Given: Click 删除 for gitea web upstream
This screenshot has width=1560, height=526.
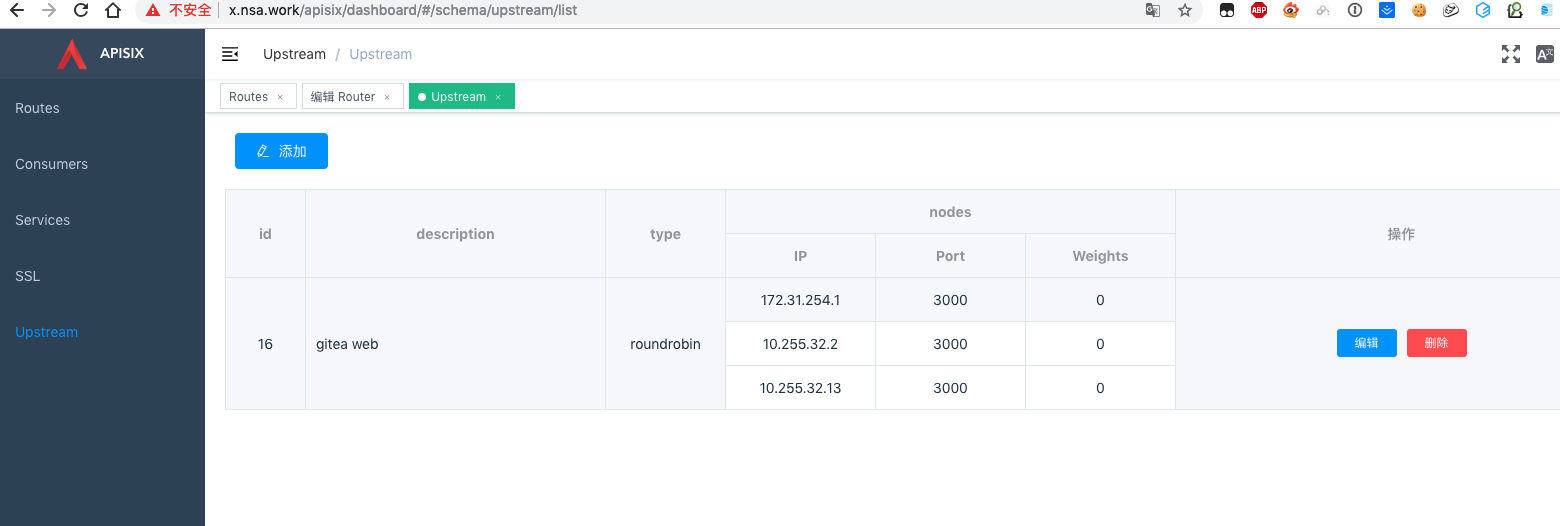Looking at the screenshot, I should coord(1436,343).
